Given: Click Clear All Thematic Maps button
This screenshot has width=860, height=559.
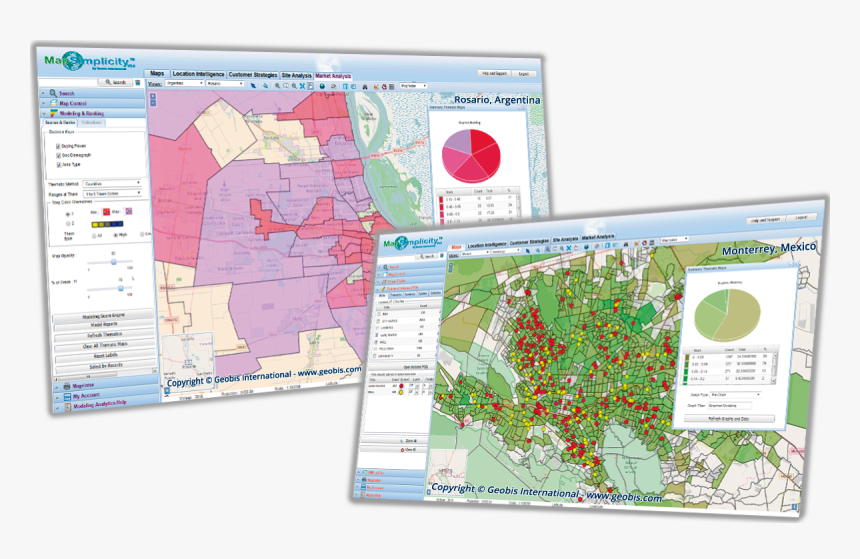Looking at the screenshot, I should pos(105,345).
